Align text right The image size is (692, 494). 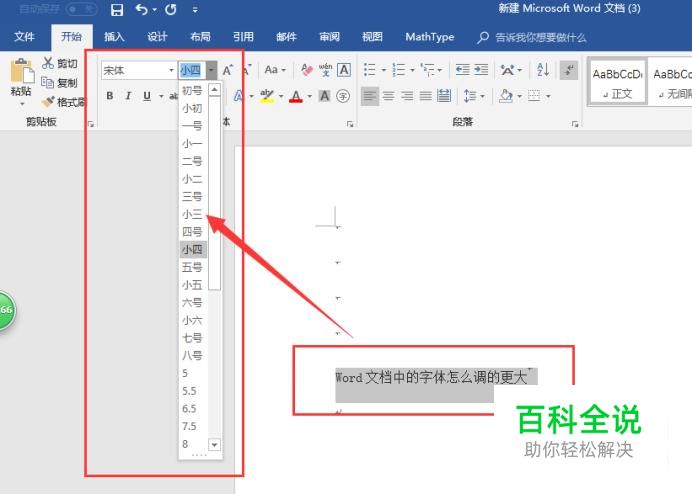coord(407,96)
